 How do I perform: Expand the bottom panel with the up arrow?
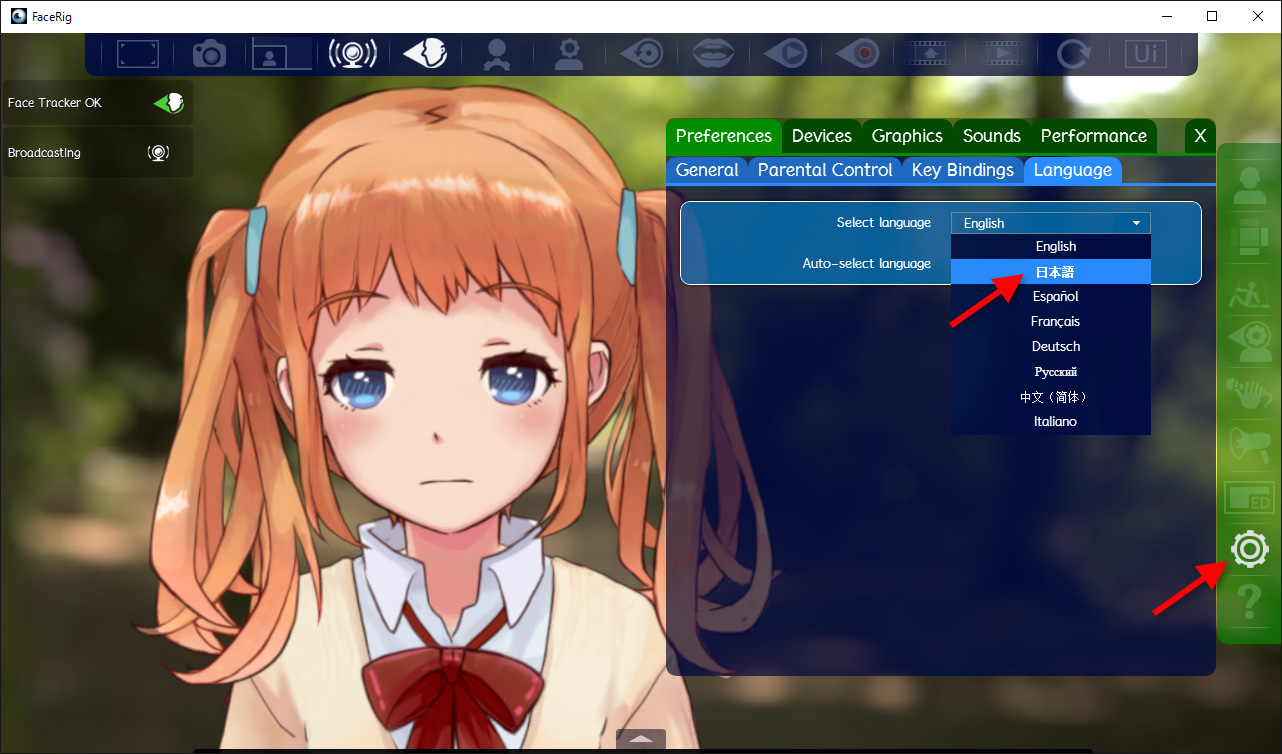pos(640,741)
